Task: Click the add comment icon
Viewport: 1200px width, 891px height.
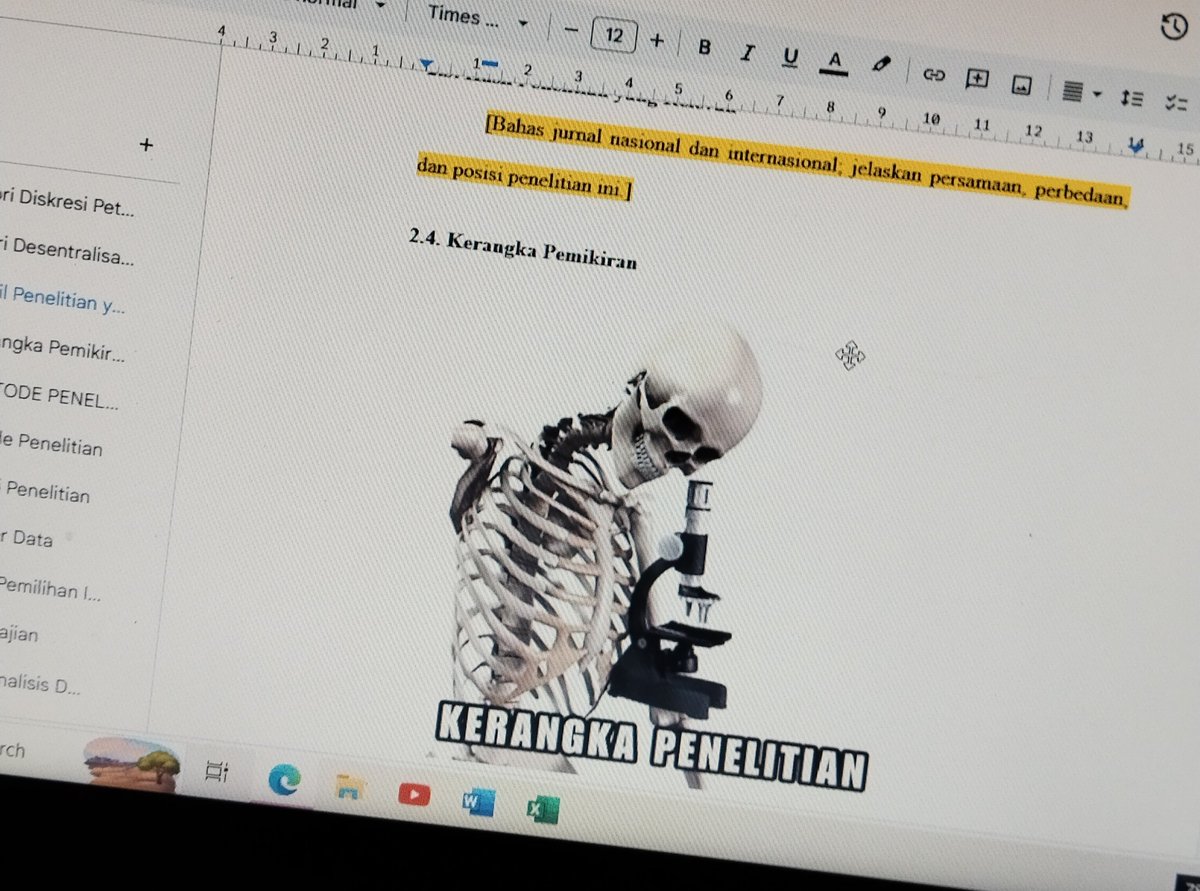Action: (977, 79)
